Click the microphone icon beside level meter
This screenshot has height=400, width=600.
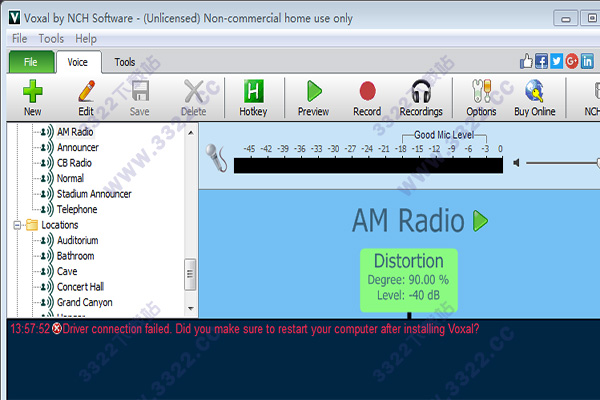217,158
